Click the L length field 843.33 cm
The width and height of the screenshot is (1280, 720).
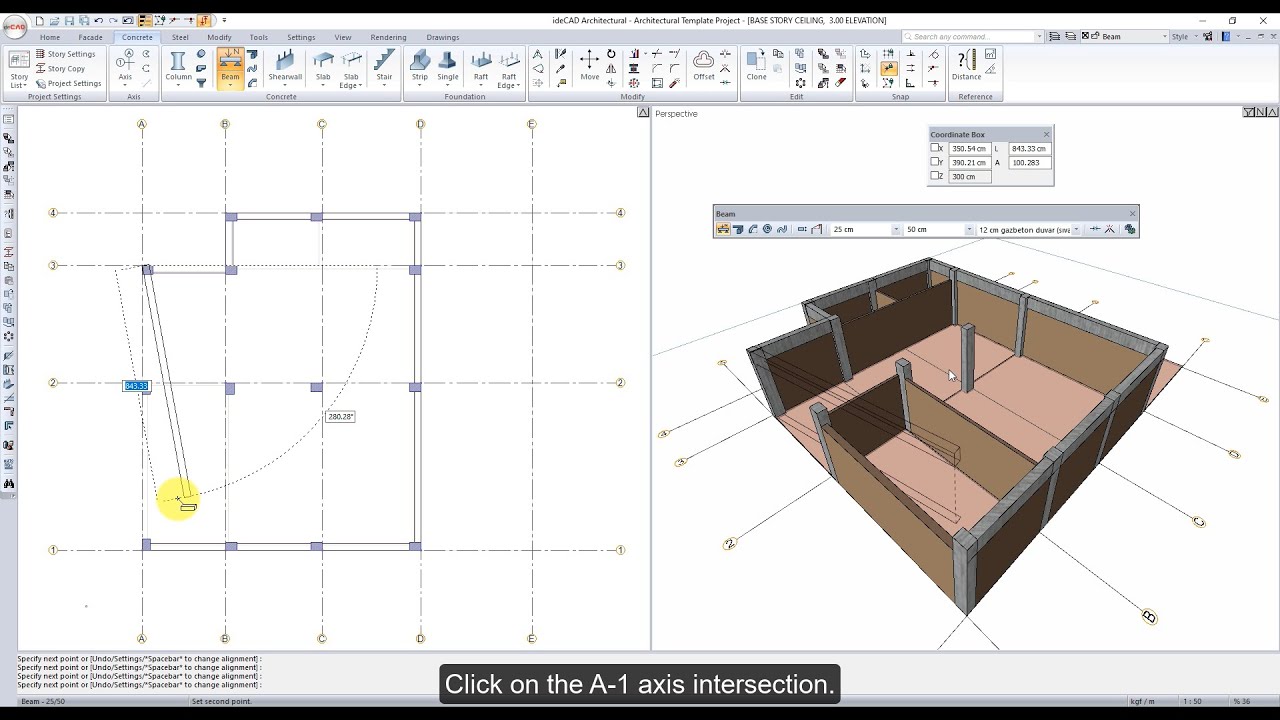click(1029, 148)
